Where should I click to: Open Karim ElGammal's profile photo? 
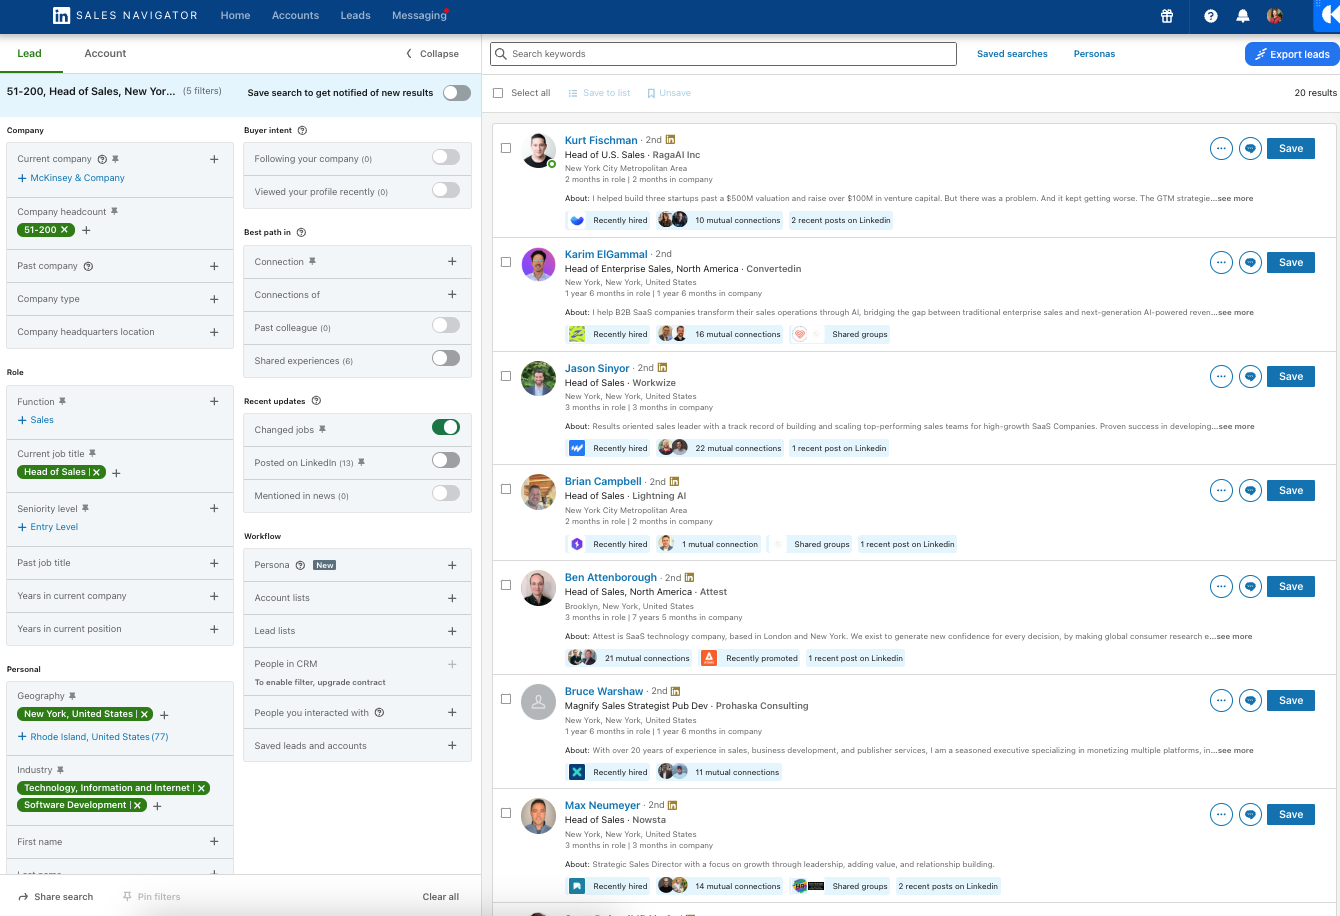click(539, 264)
